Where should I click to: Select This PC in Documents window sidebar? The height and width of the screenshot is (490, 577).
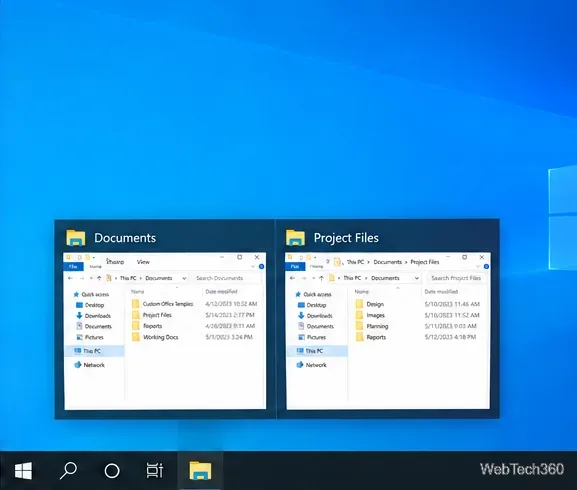[x=95, y=351]
